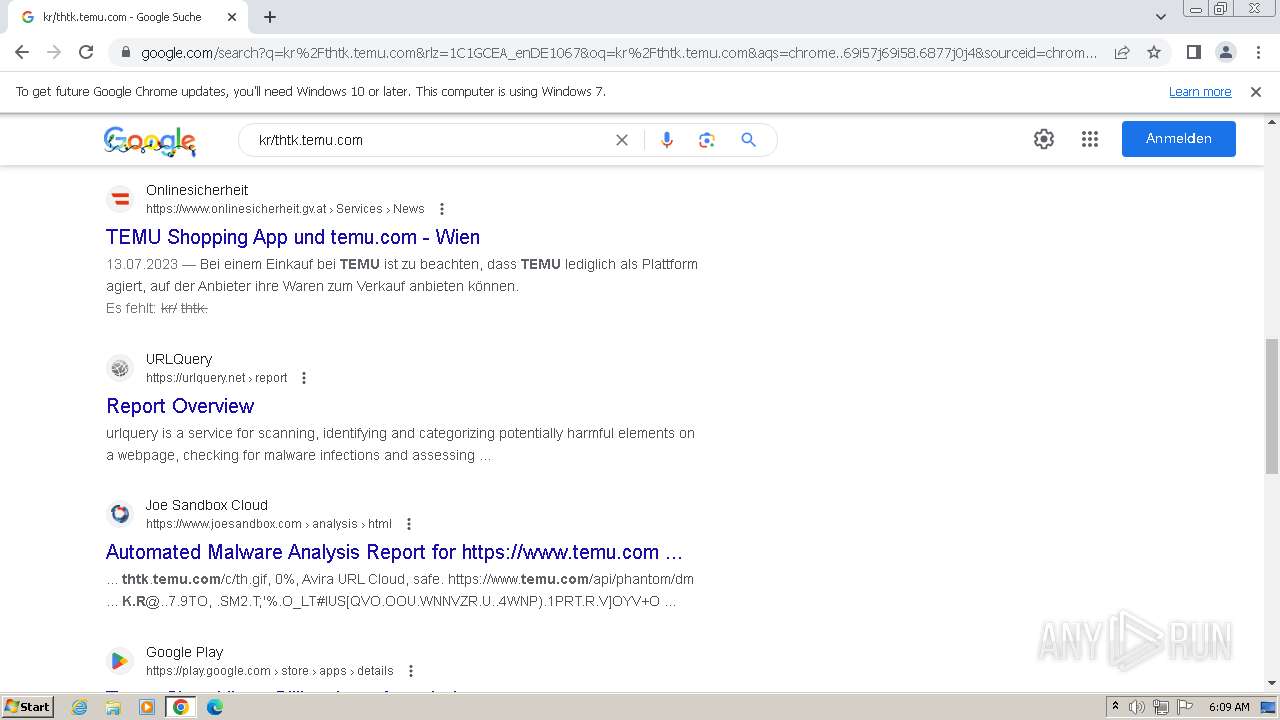
Task: Open Google settings gear
Action: (x=1044, y=139)
